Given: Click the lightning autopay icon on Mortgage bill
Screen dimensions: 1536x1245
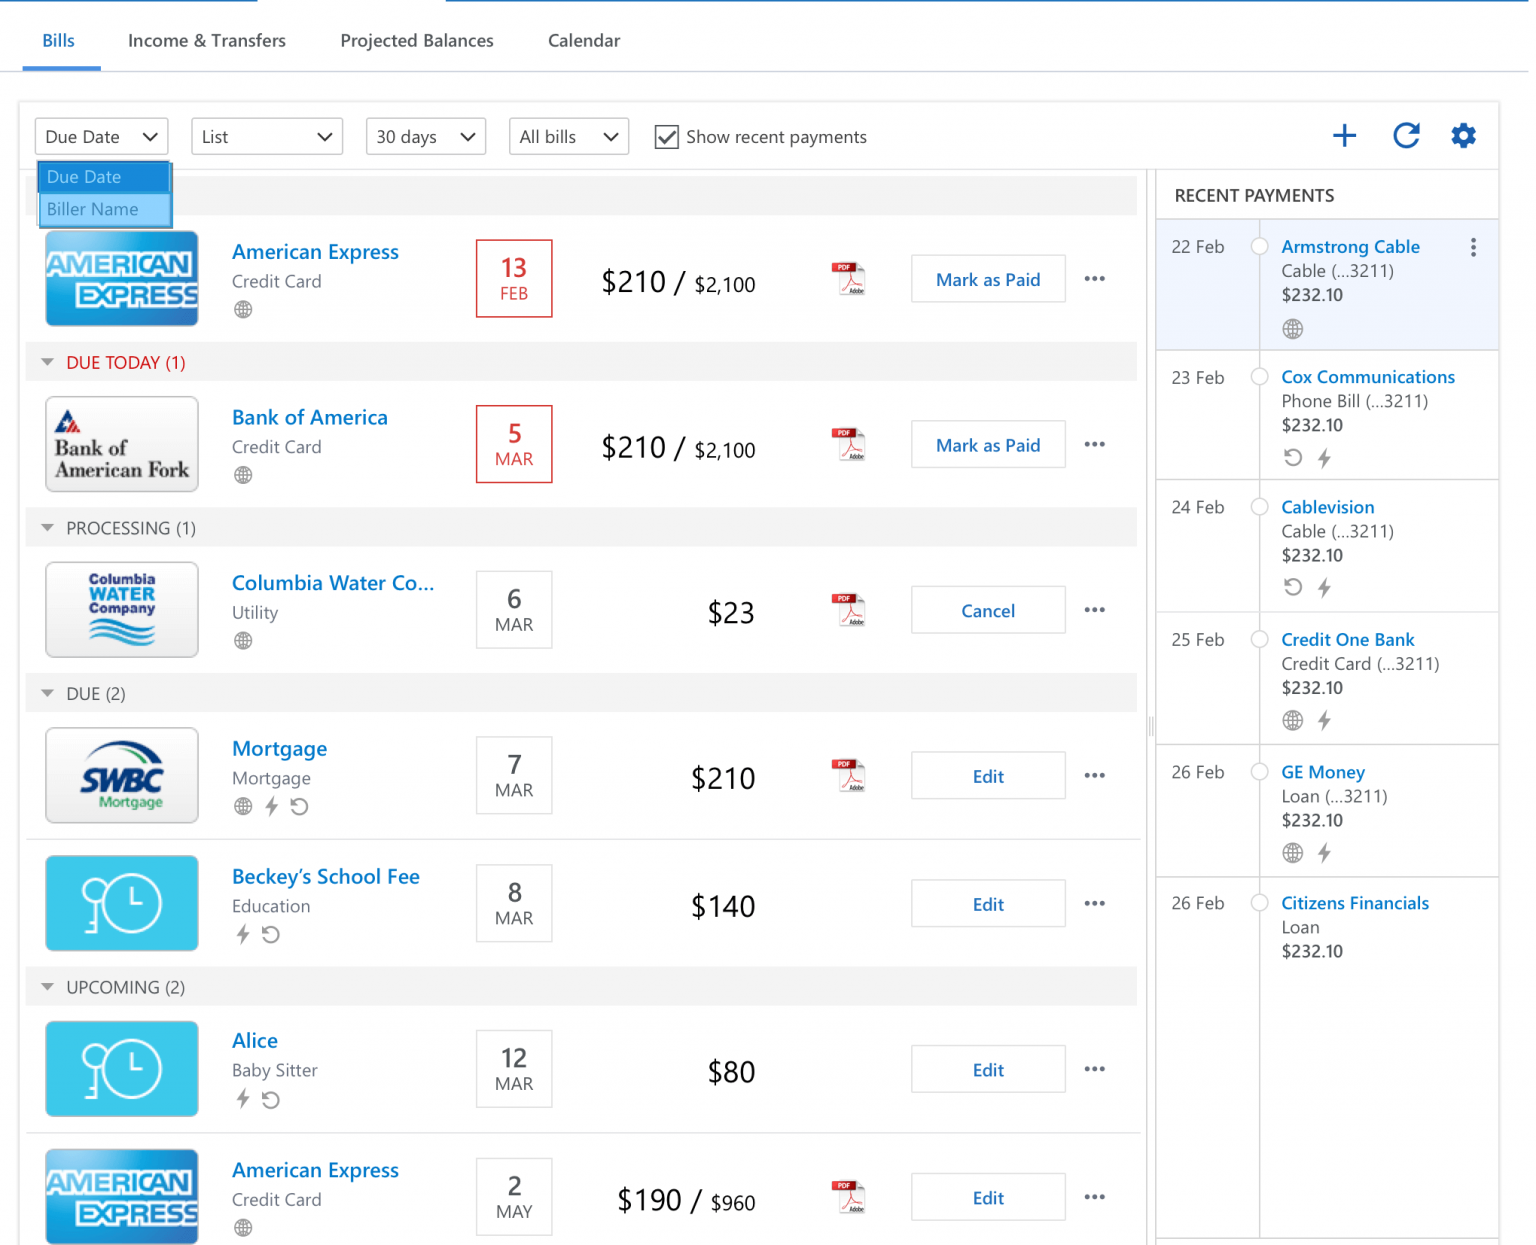Looking at the screenshot, I should tap(270, 807).
